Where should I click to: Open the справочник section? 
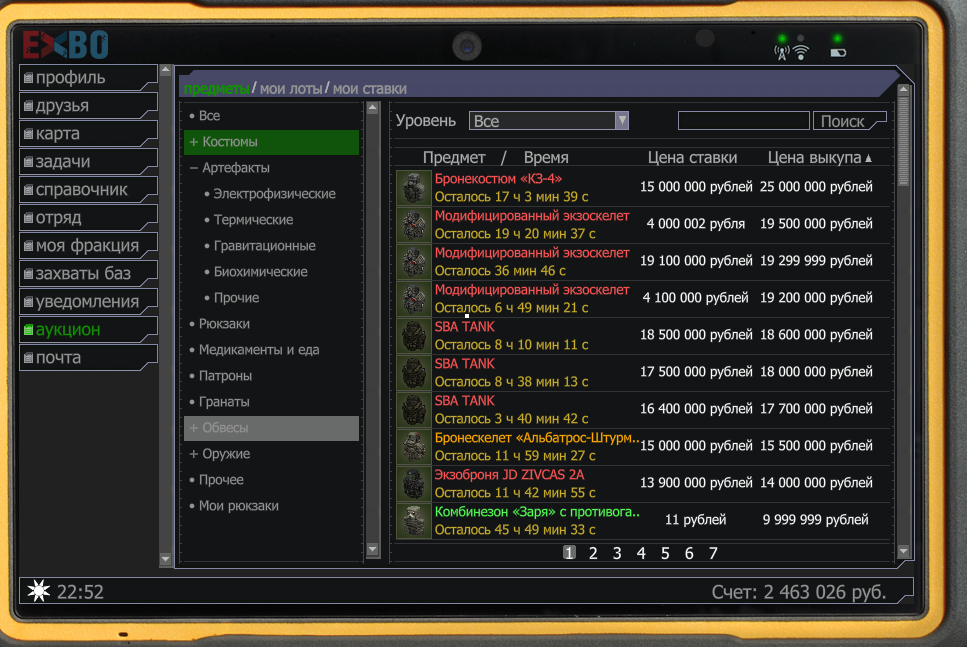[x=88, y=189]
